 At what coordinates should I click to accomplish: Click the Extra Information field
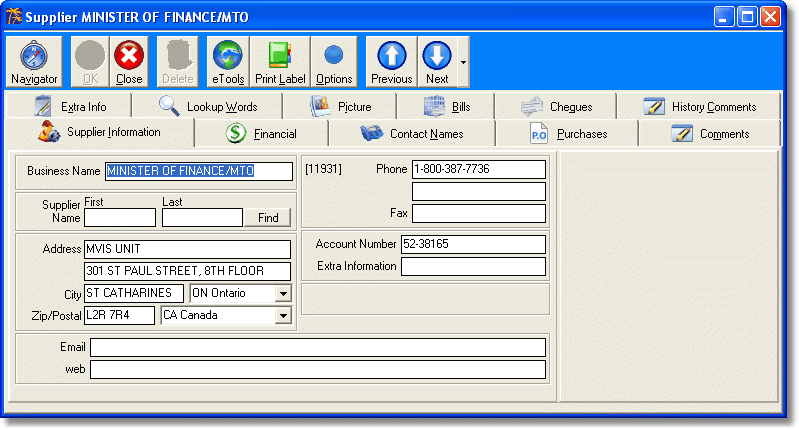click(x=473, y=266)
